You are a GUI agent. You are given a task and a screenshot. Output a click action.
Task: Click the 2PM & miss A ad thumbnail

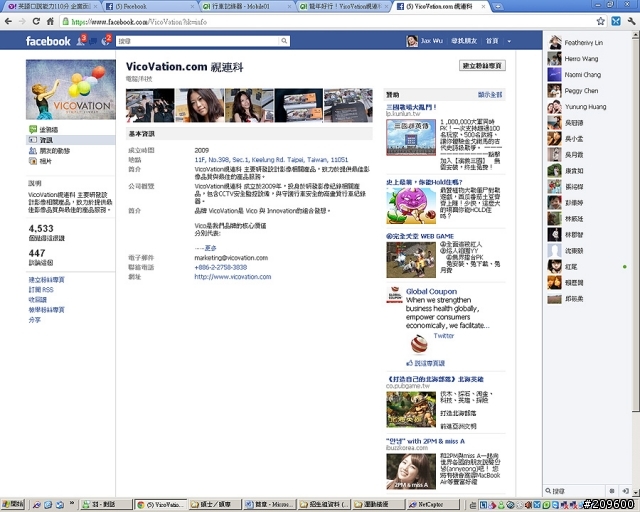click(411, 472)
